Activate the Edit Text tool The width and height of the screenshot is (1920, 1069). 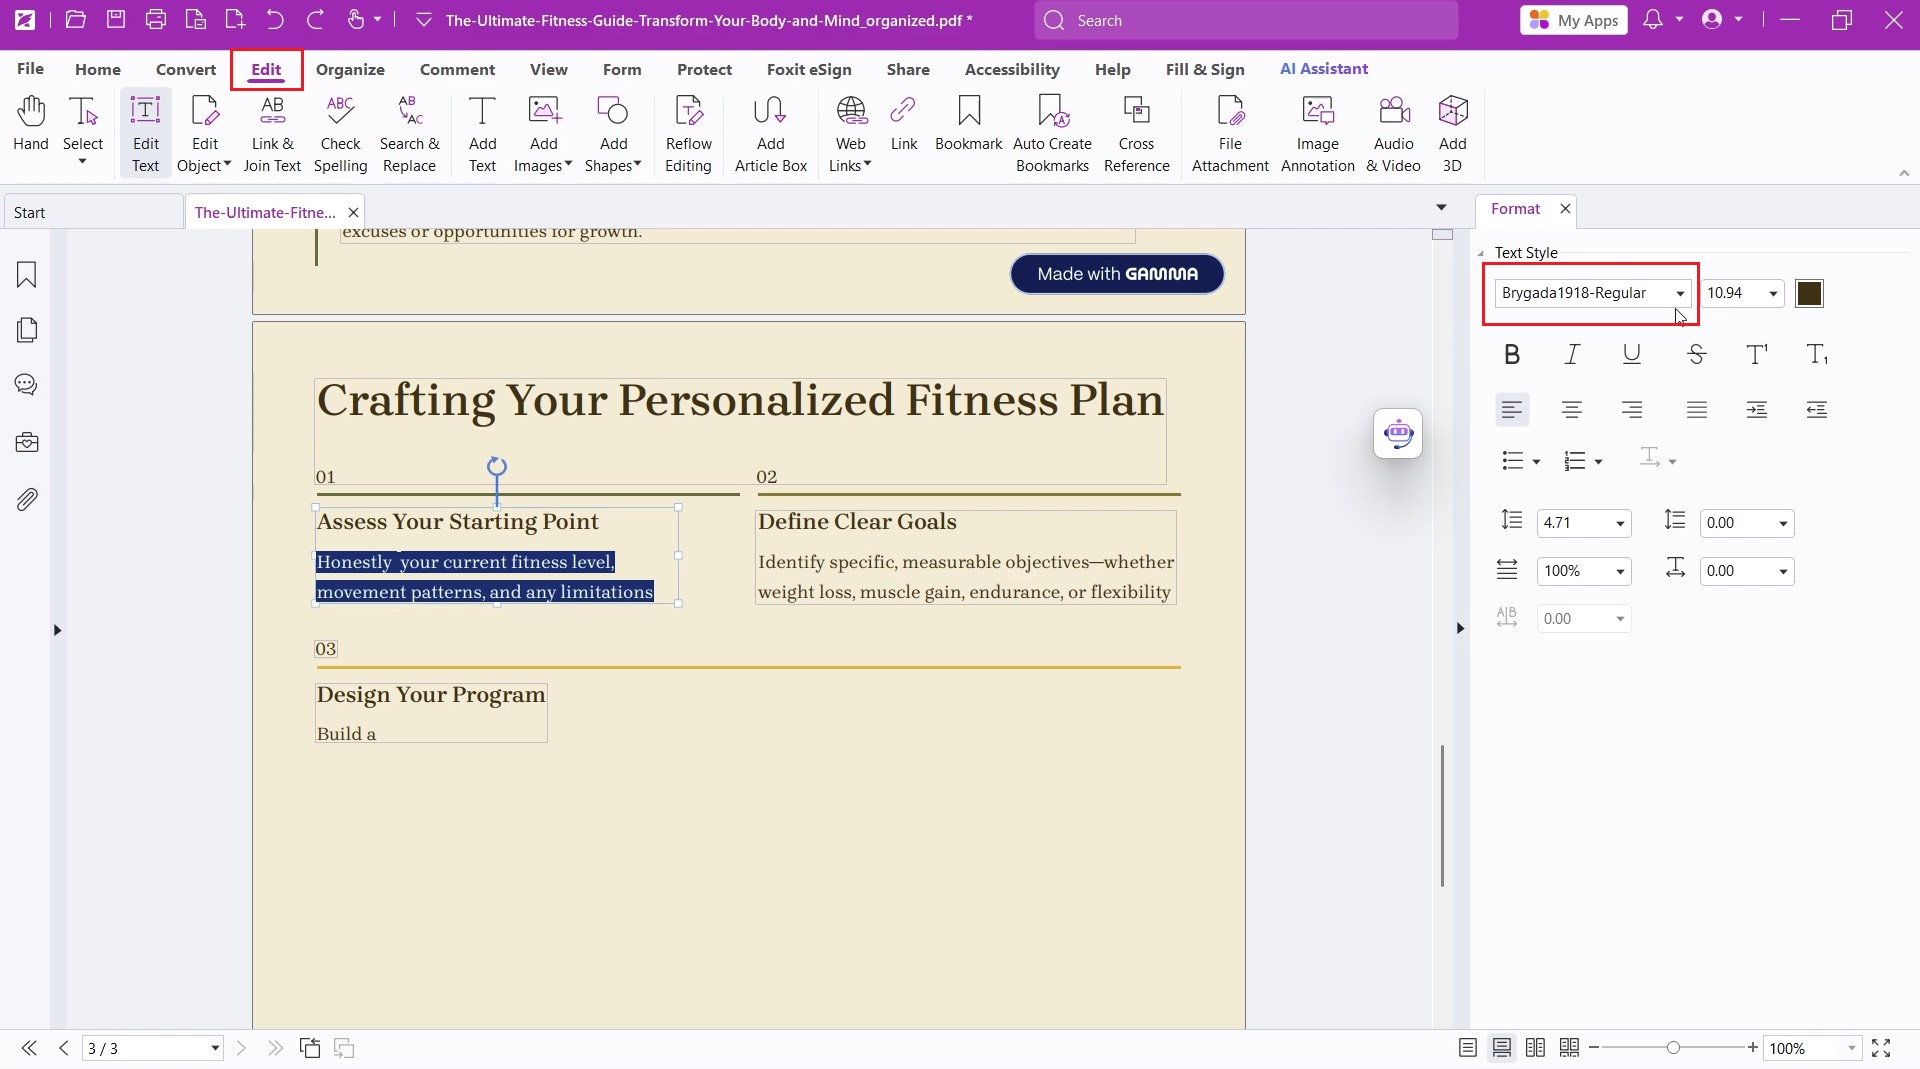click(146, 134)
